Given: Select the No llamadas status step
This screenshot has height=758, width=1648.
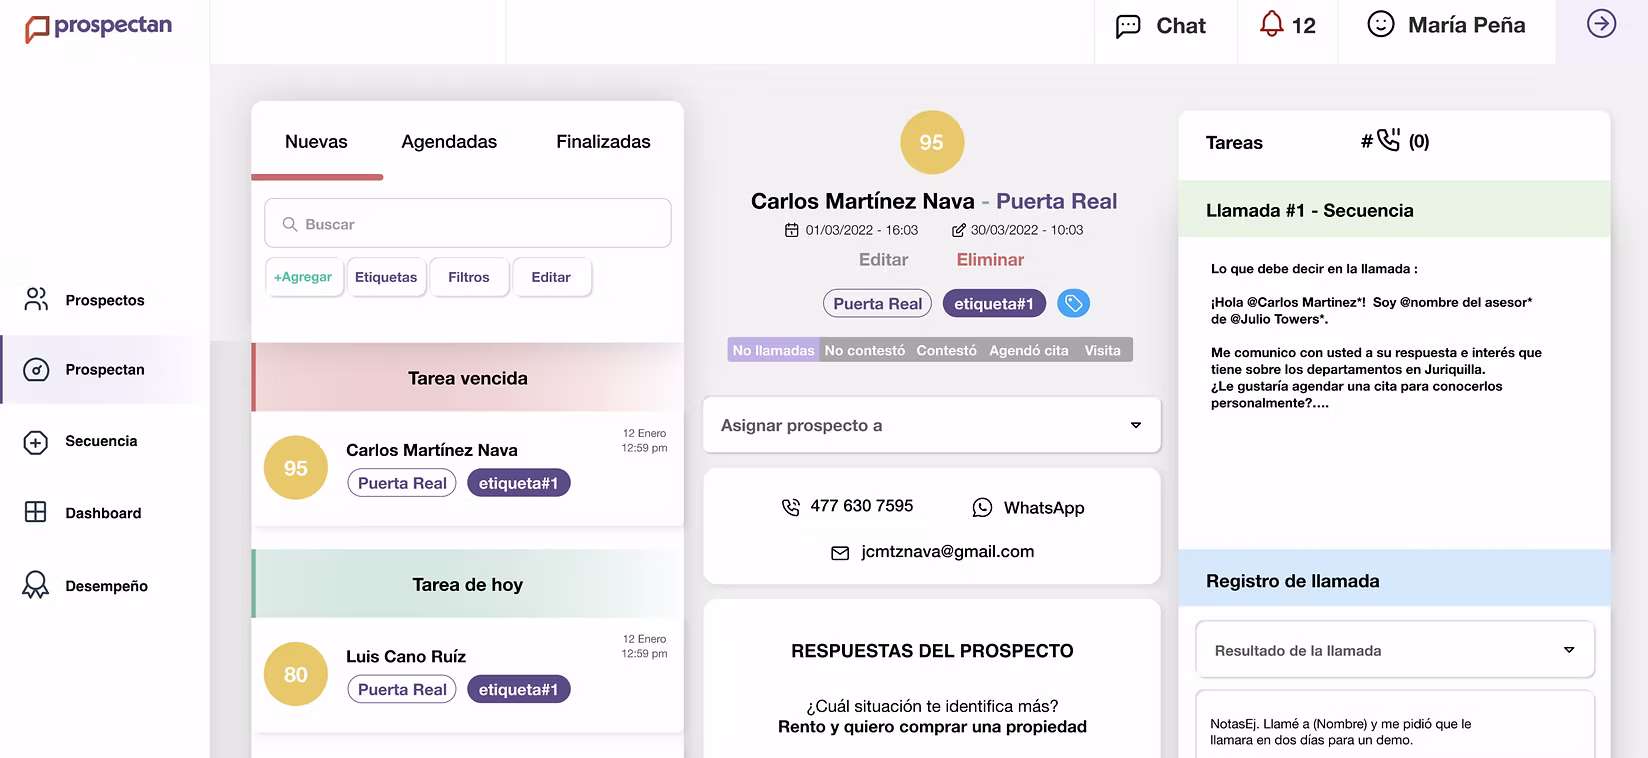Looking at the screenshot, I should (773, 350).
